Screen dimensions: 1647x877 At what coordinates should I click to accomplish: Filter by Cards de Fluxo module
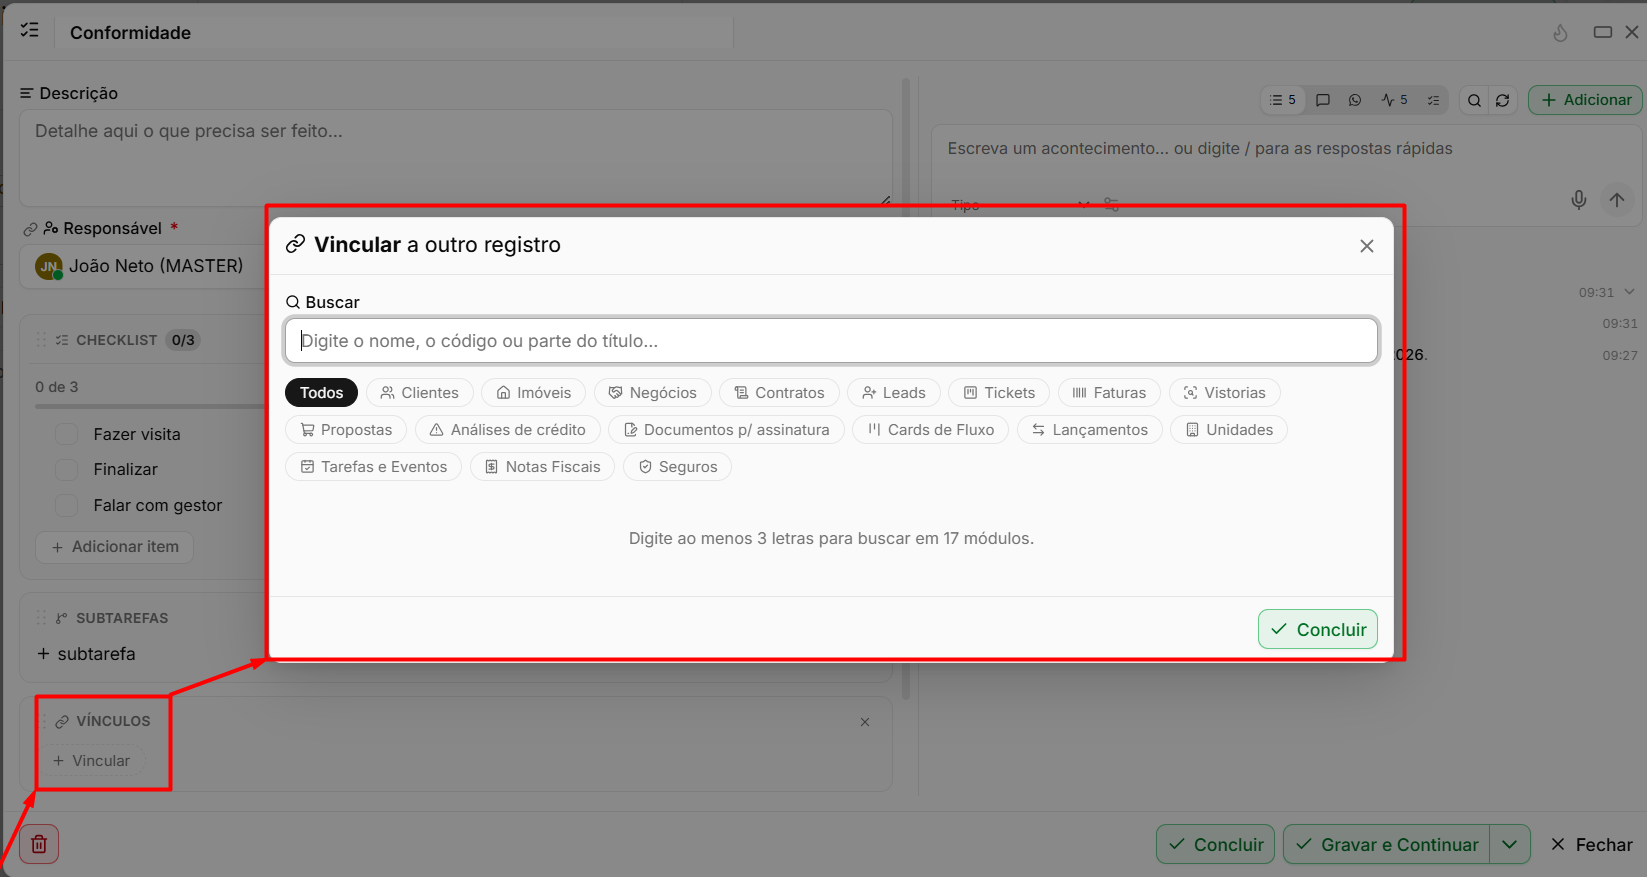pyautogui.click(x=930, y=430)
